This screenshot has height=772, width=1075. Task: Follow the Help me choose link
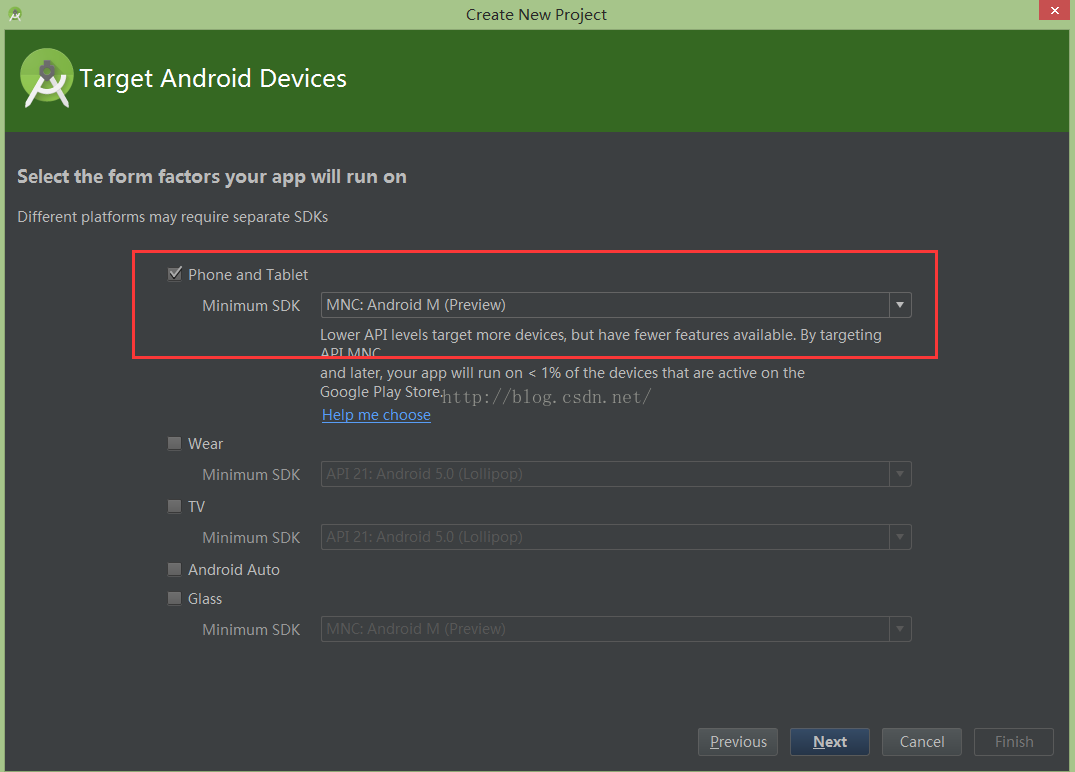[x=376, y=415]
